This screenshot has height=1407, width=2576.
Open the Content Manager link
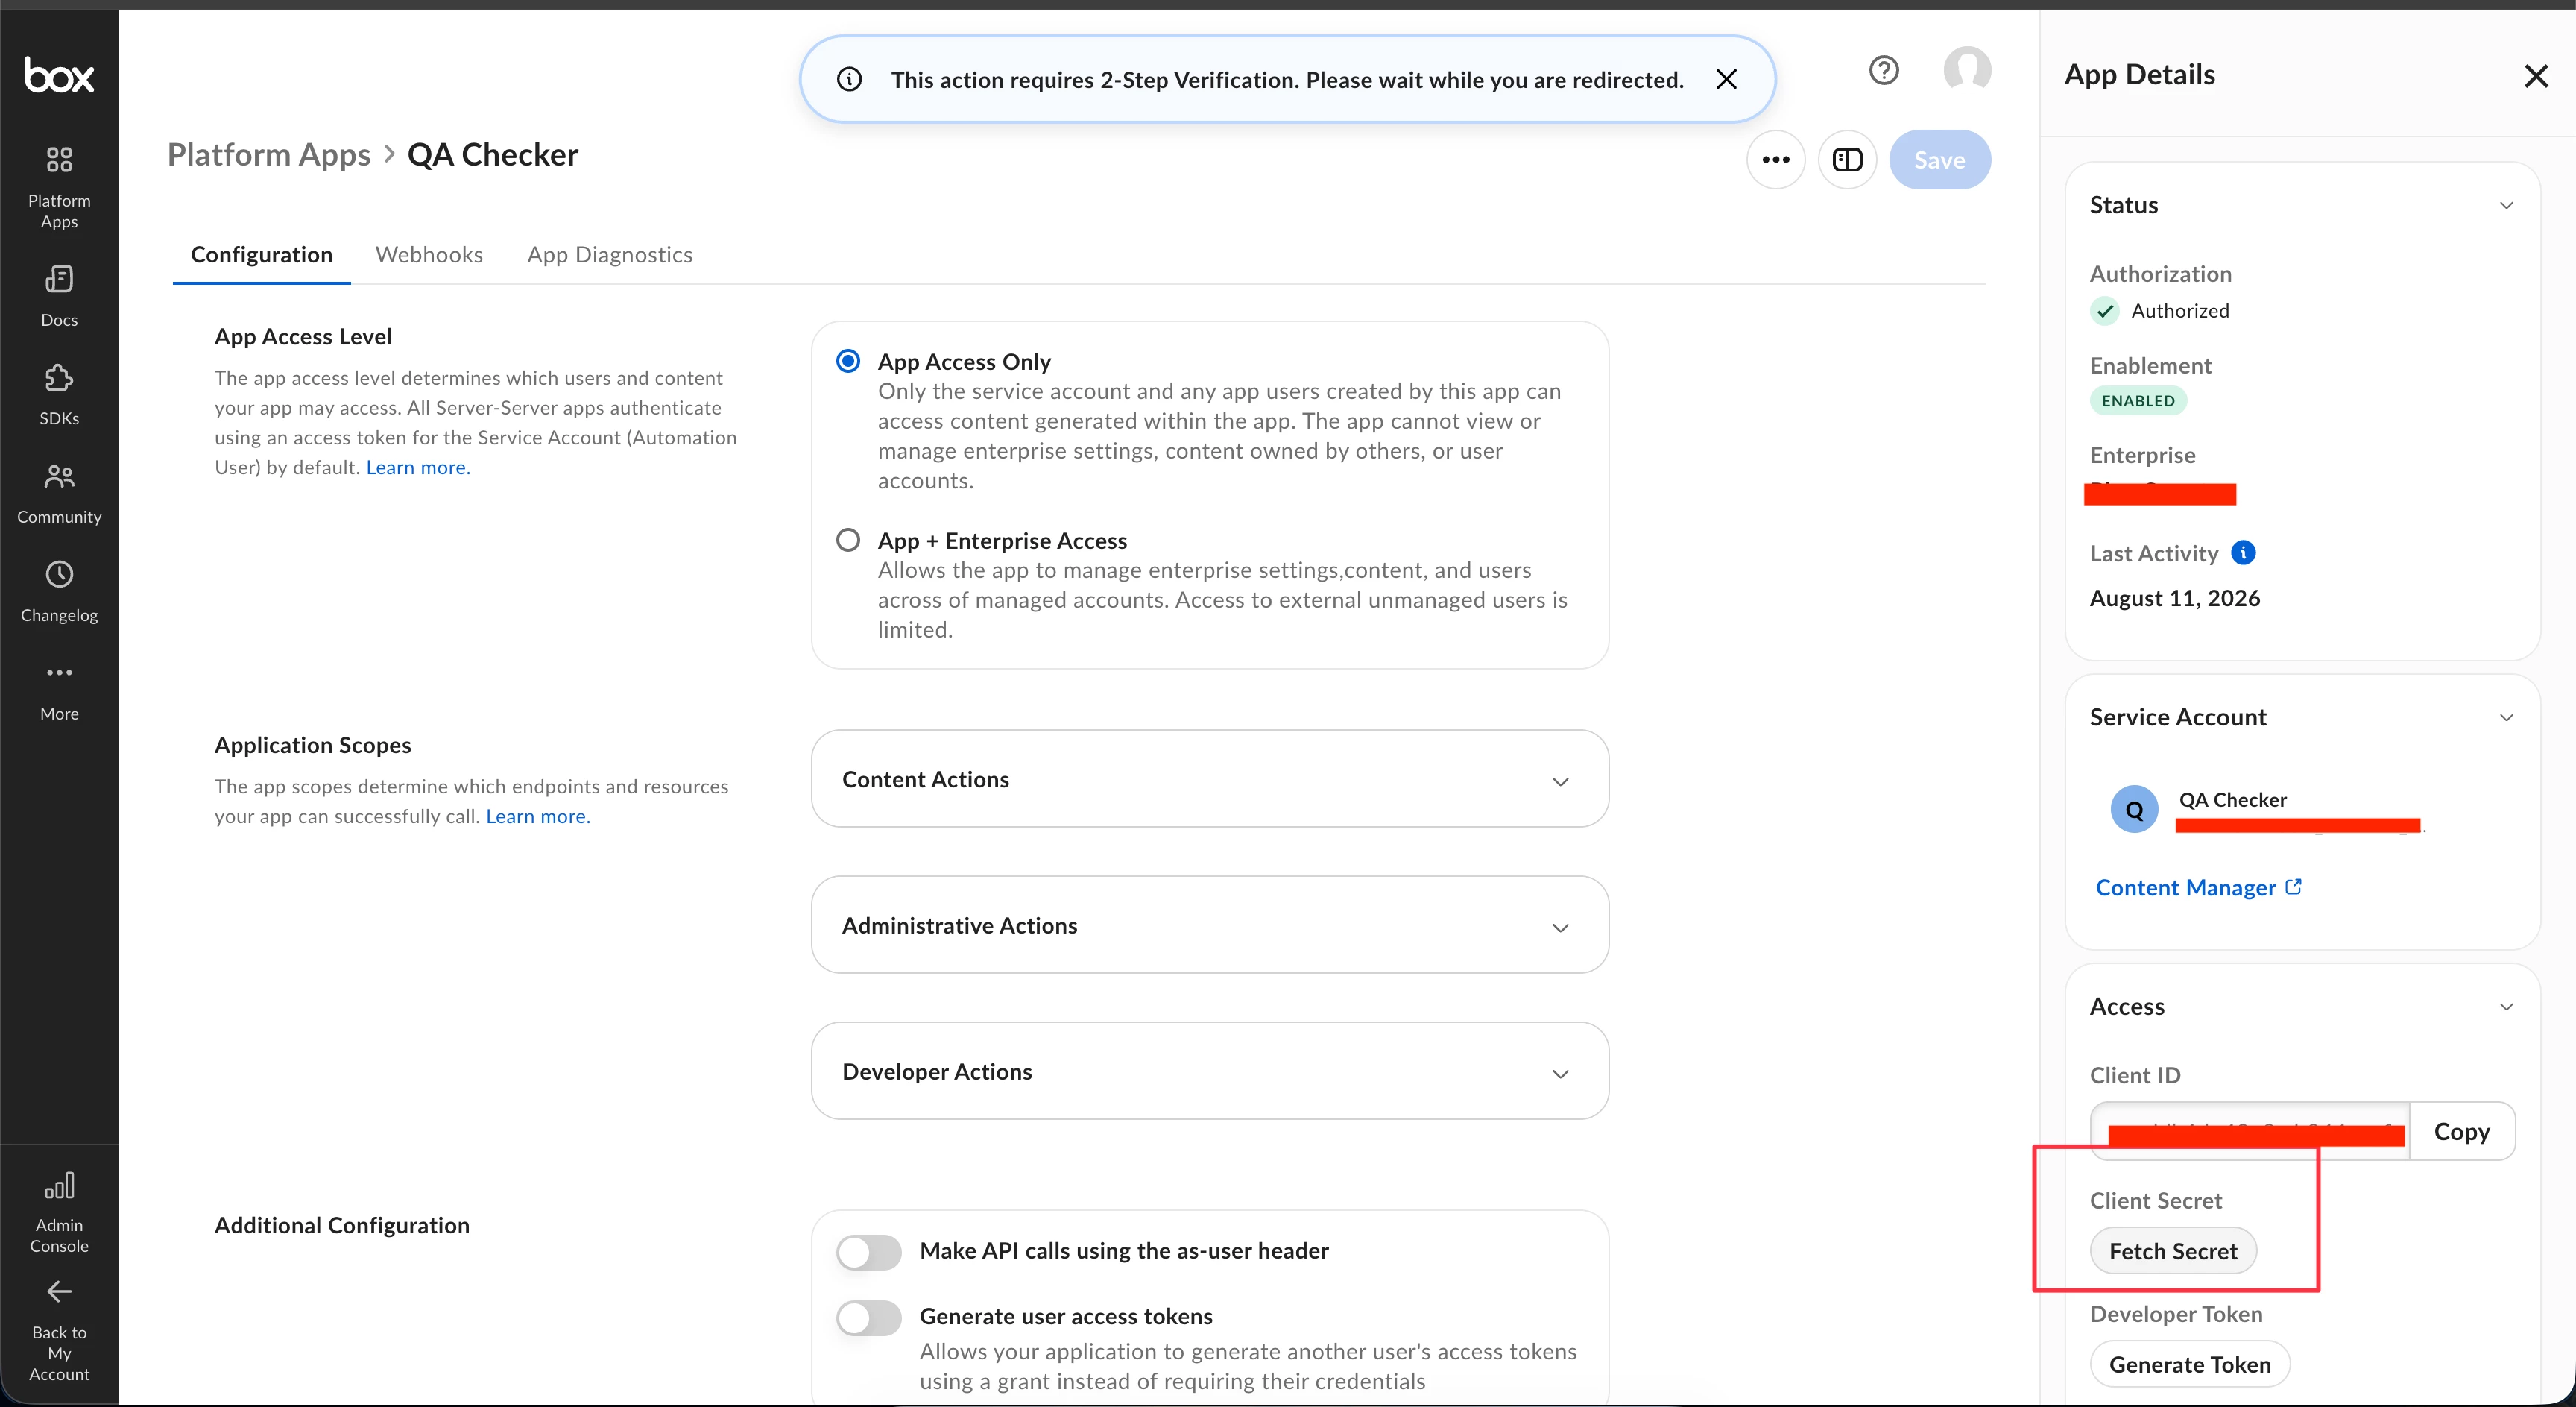tap(2198, 887)
